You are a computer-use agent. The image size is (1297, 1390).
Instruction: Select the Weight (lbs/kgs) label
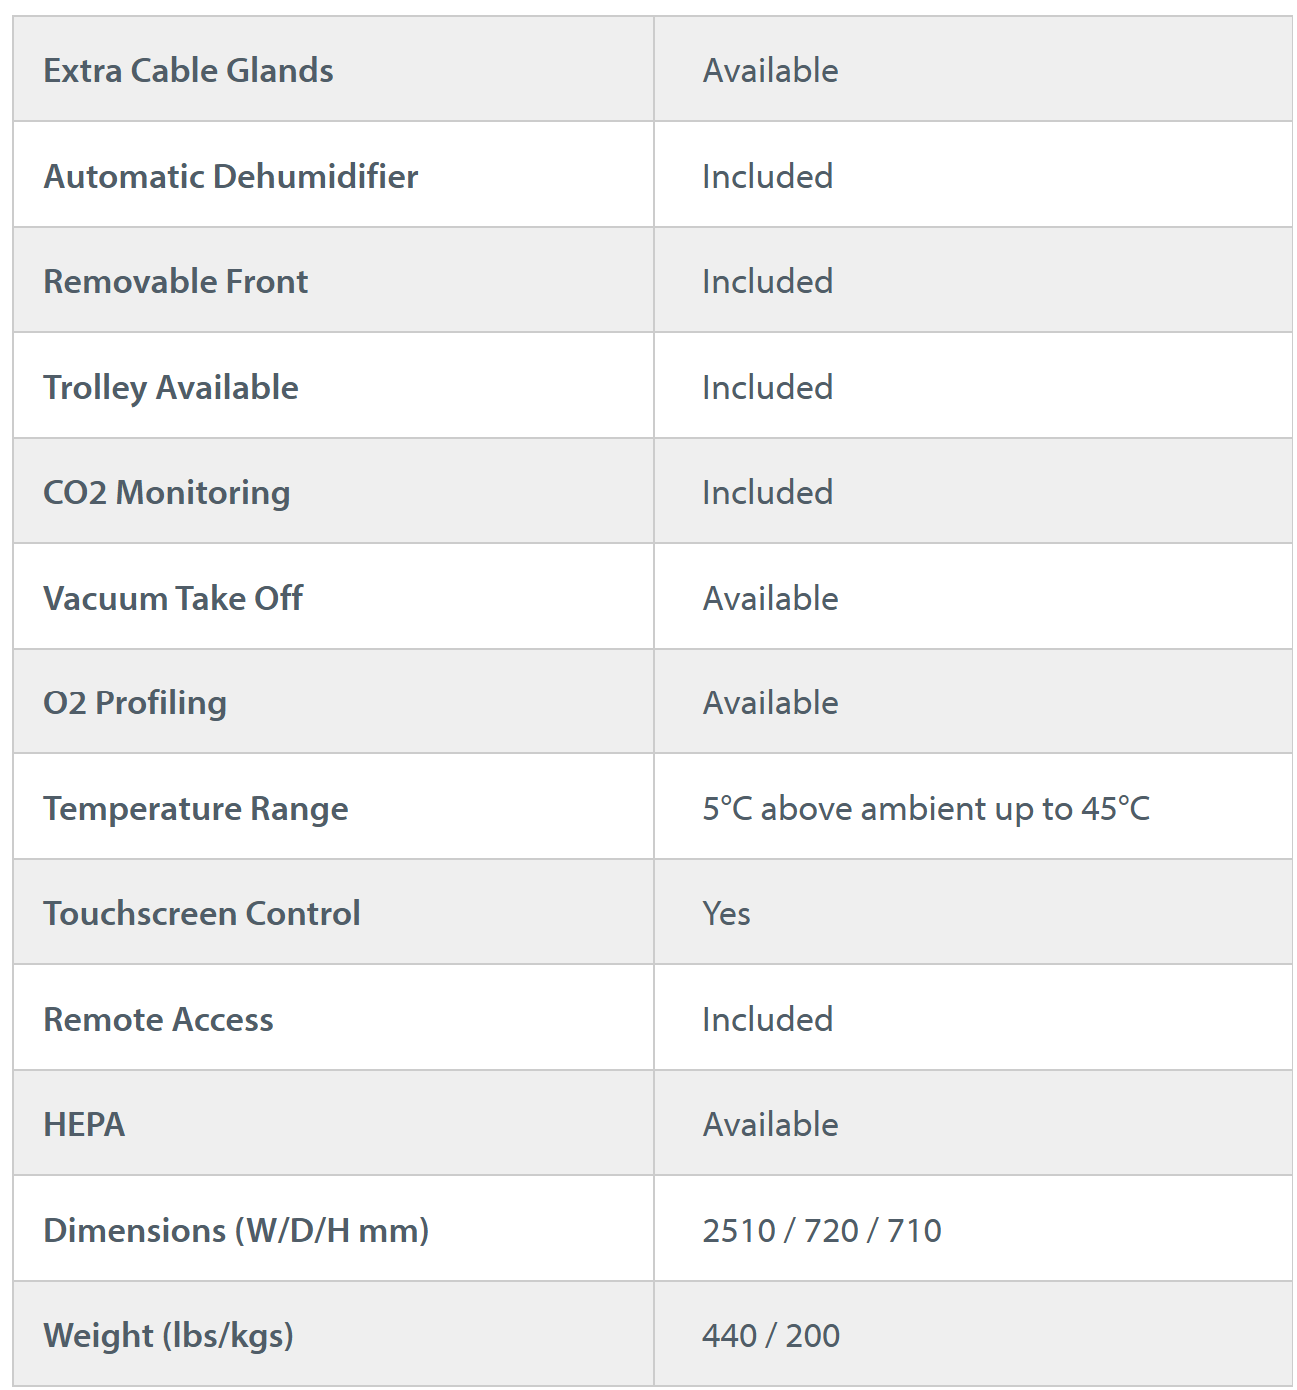pyautogui.click(x=168, y=1336)
